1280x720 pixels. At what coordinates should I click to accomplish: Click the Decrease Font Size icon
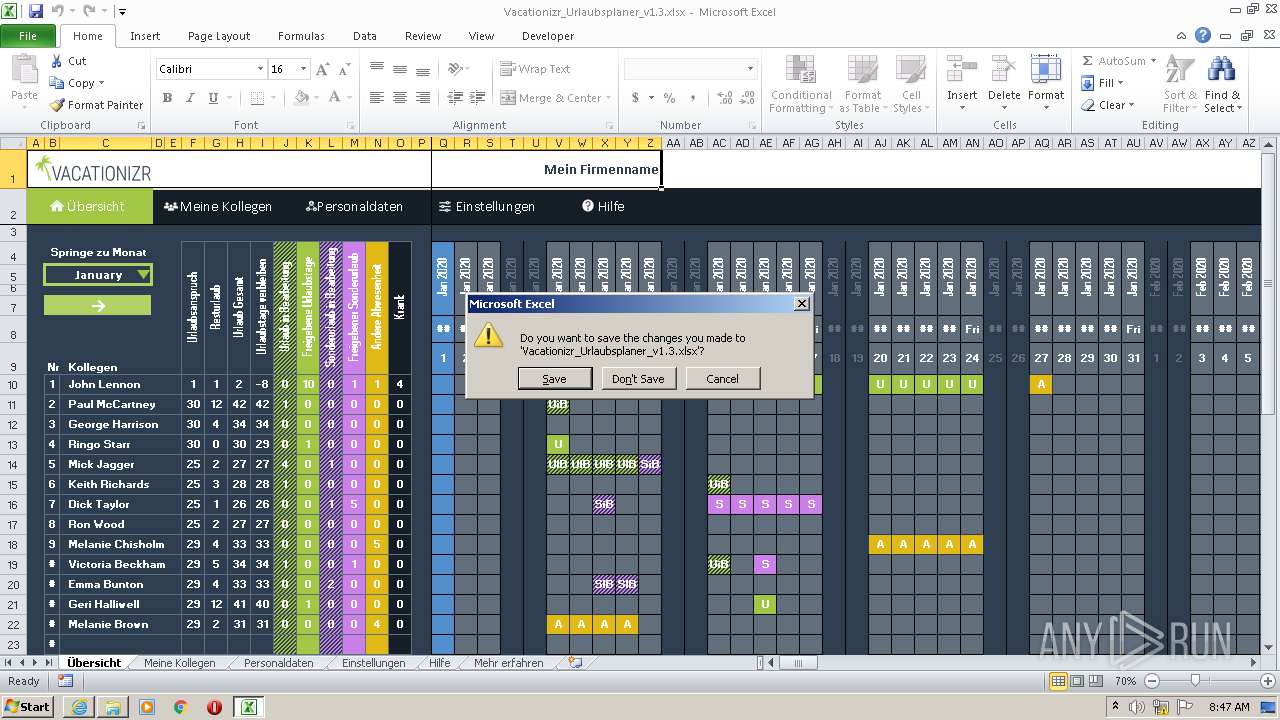(x=343, y=69)
